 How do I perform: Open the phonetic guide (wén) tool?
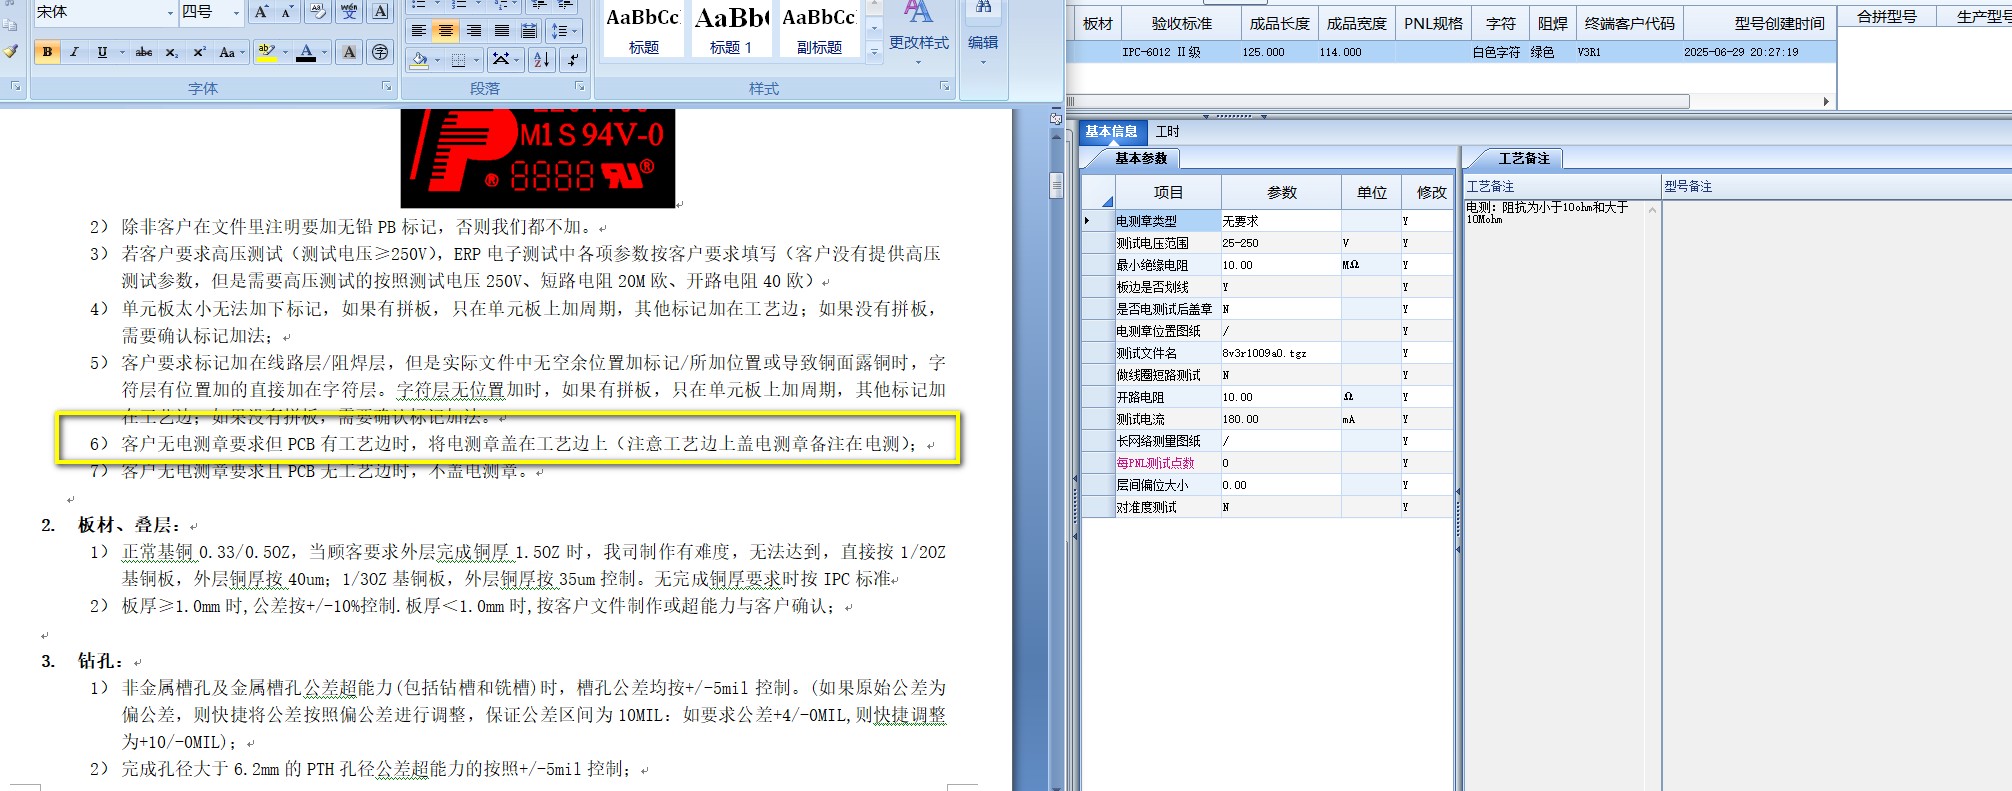tap(349, 12)
